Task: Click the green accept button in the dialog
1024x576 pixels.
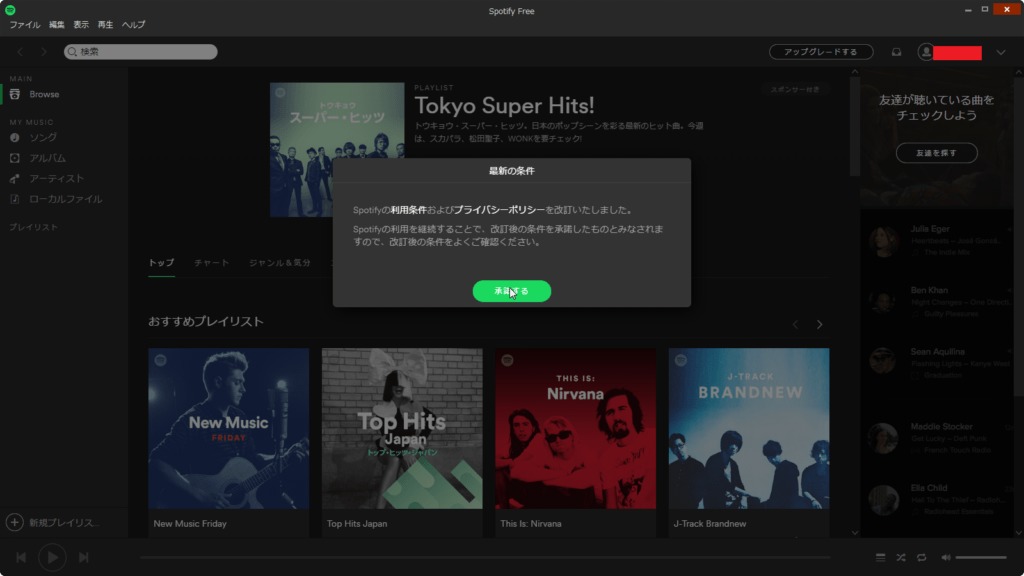Action: (x=511, y=291)
